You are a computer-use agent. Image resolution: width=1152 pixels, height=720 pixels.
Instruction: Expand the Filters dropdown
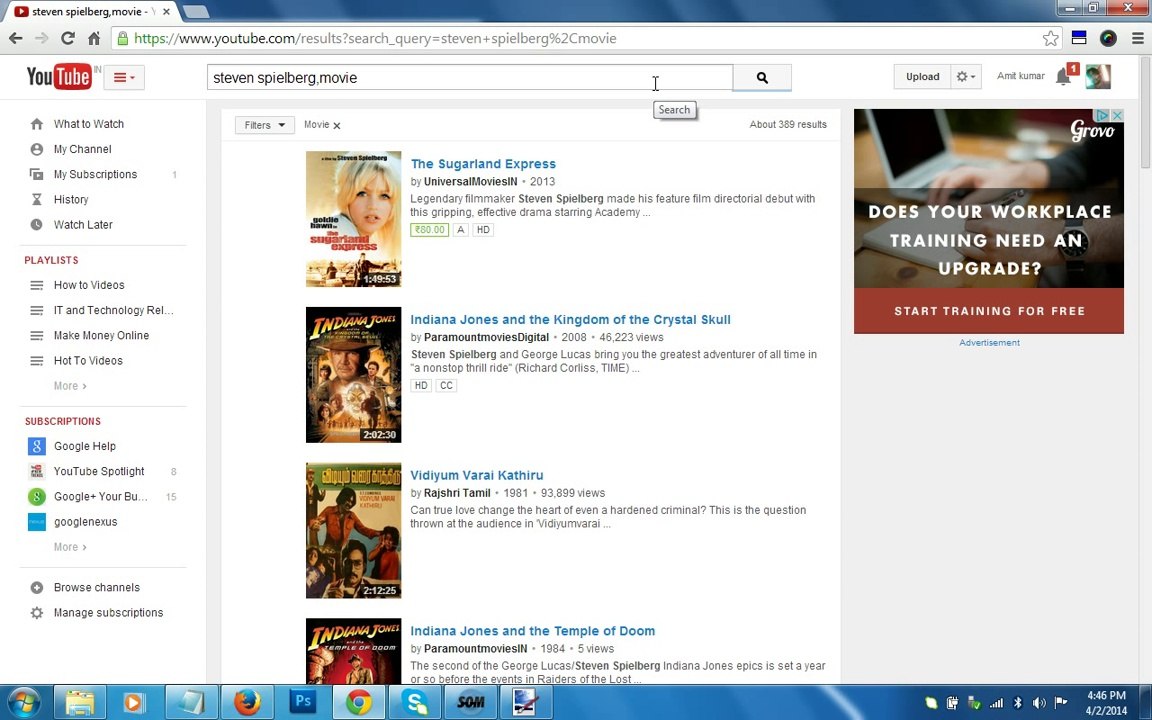[264, 125]
